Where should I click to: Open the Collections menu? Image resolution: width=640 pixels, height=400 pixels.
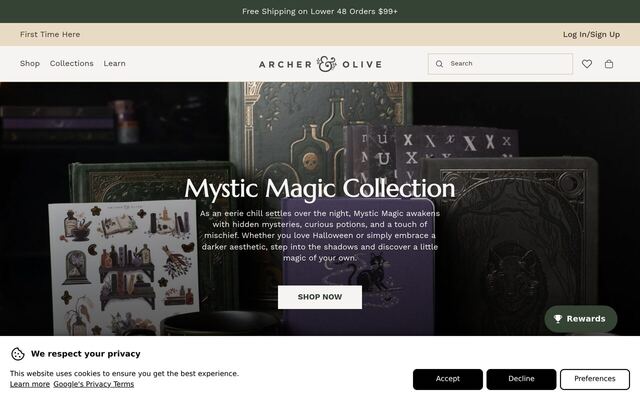71,63
